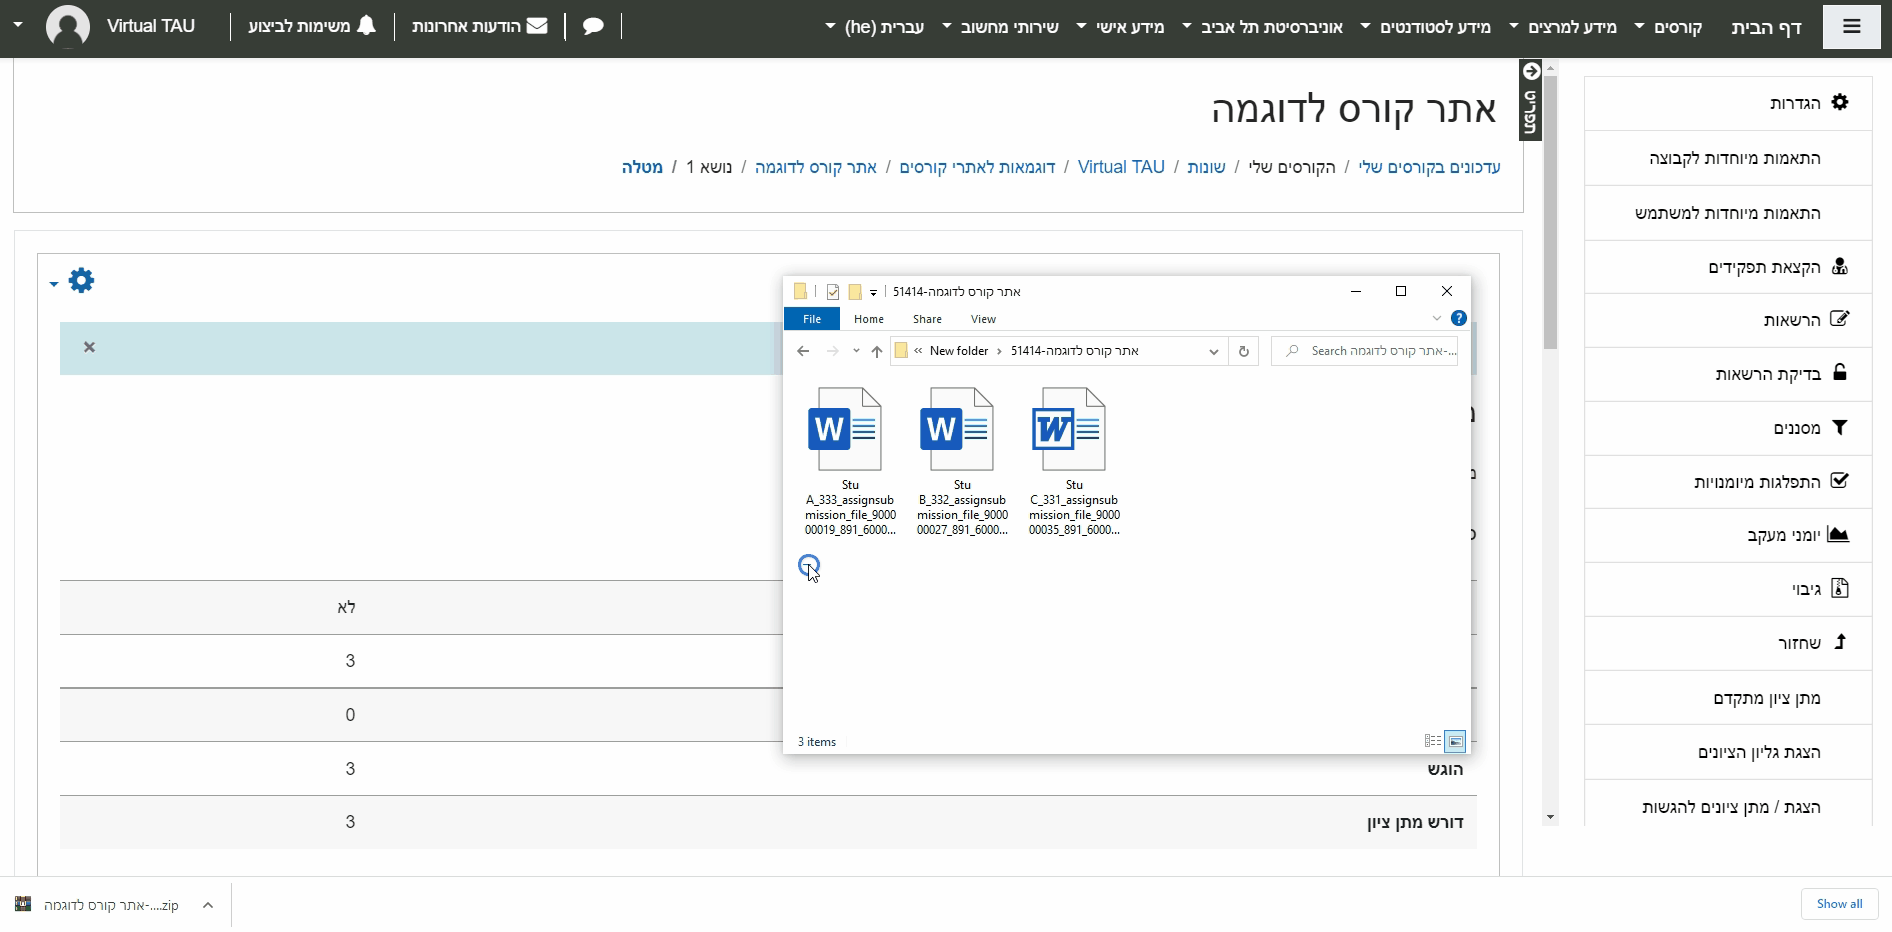
Task: Click the מטלה breadcrumb link
Action: 642,167
